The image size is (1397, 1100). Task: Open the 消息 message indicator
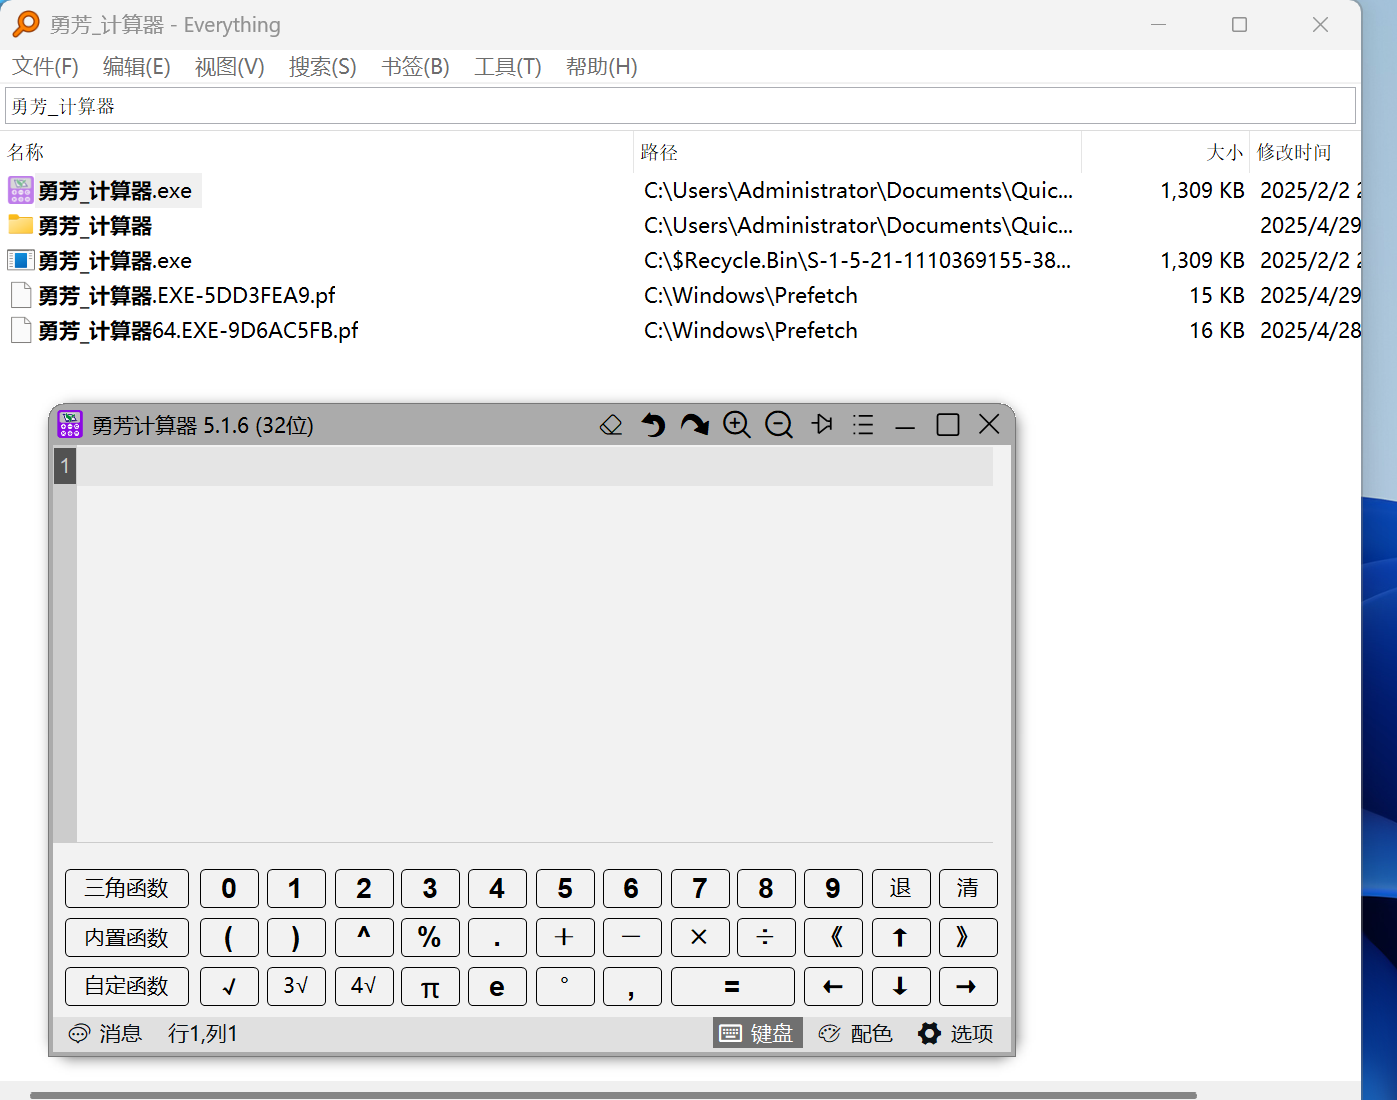pos(105,1033)
